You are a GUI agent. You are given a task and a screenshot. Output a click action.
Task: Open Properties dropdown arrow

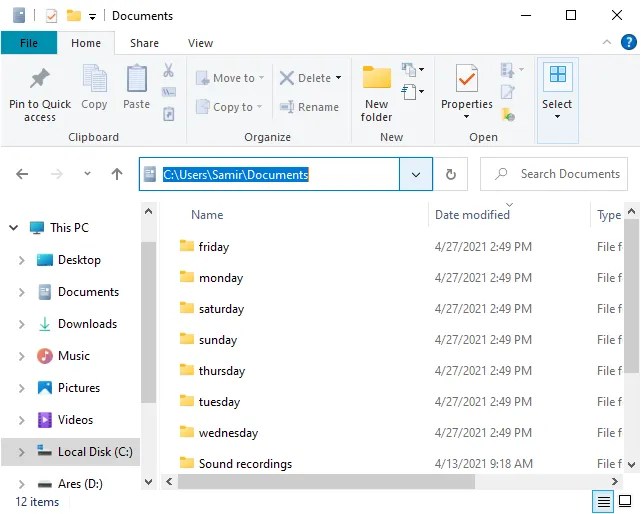(x=466, y=117)
